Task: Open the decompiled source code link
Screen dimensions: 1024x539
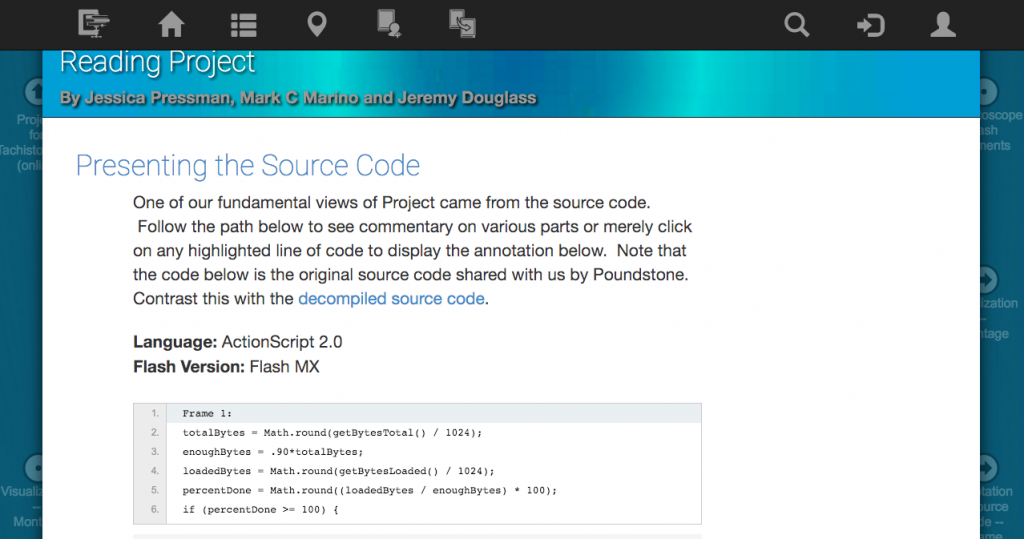Action: point(391,299)
